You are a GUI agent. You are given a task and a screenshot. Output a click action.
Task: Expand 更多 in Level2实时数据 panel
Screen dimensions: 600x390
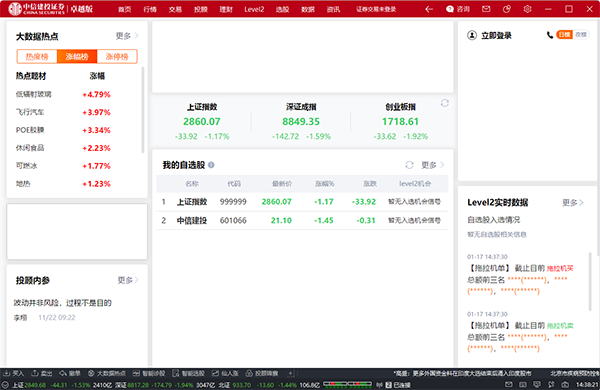pyautogui.click(x=573, y=202)
